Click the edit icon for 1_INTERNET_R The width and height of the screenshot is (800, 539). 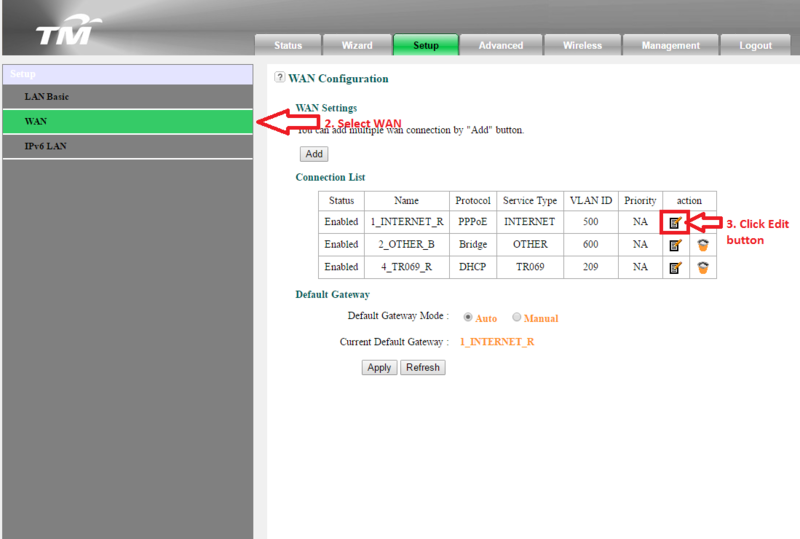click(x=676, y=222)
